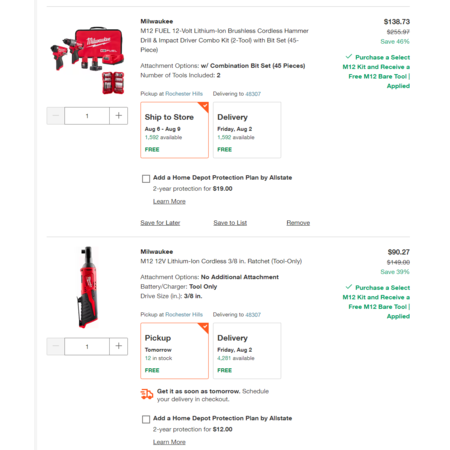Image resolution: width=450 pixels, height=450 pixels.
Task: Decrease quantity of the M12 ratchet
Action: click(55, 346)
